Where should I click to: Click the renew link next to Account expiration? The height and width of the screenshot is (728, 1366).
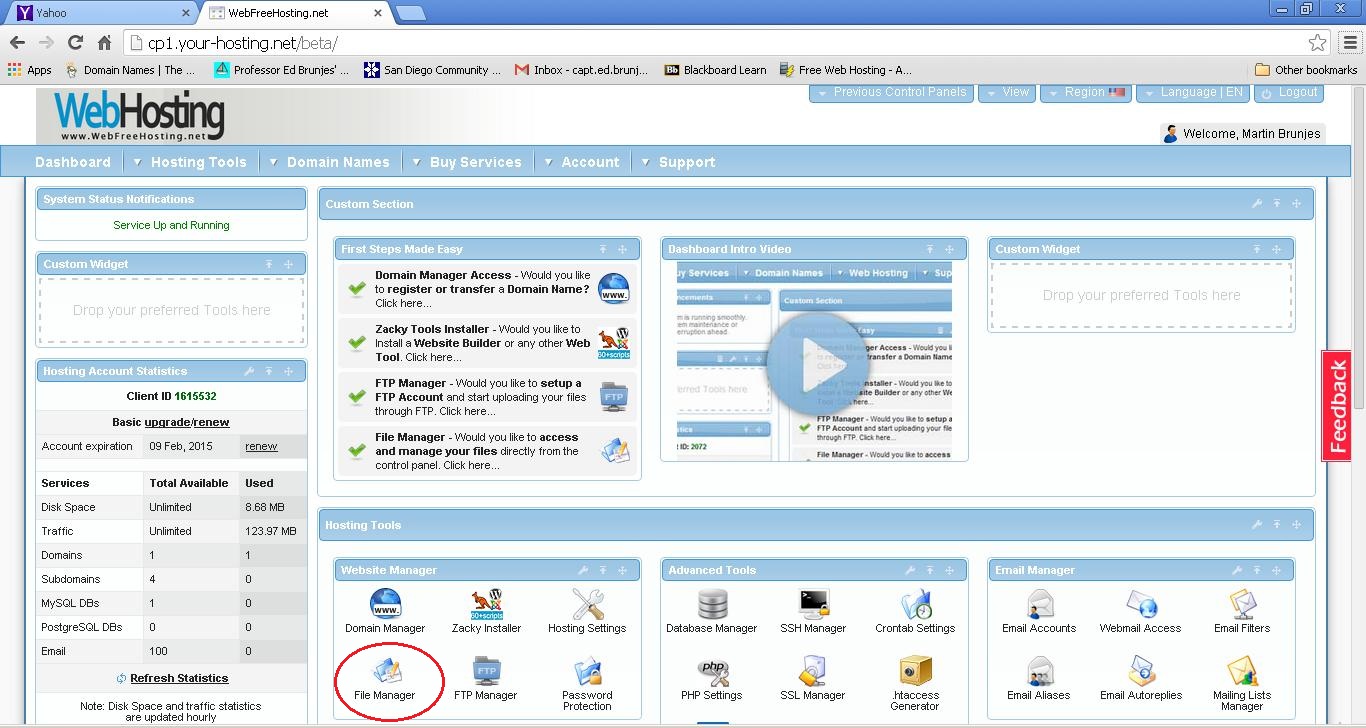point(261,446)
